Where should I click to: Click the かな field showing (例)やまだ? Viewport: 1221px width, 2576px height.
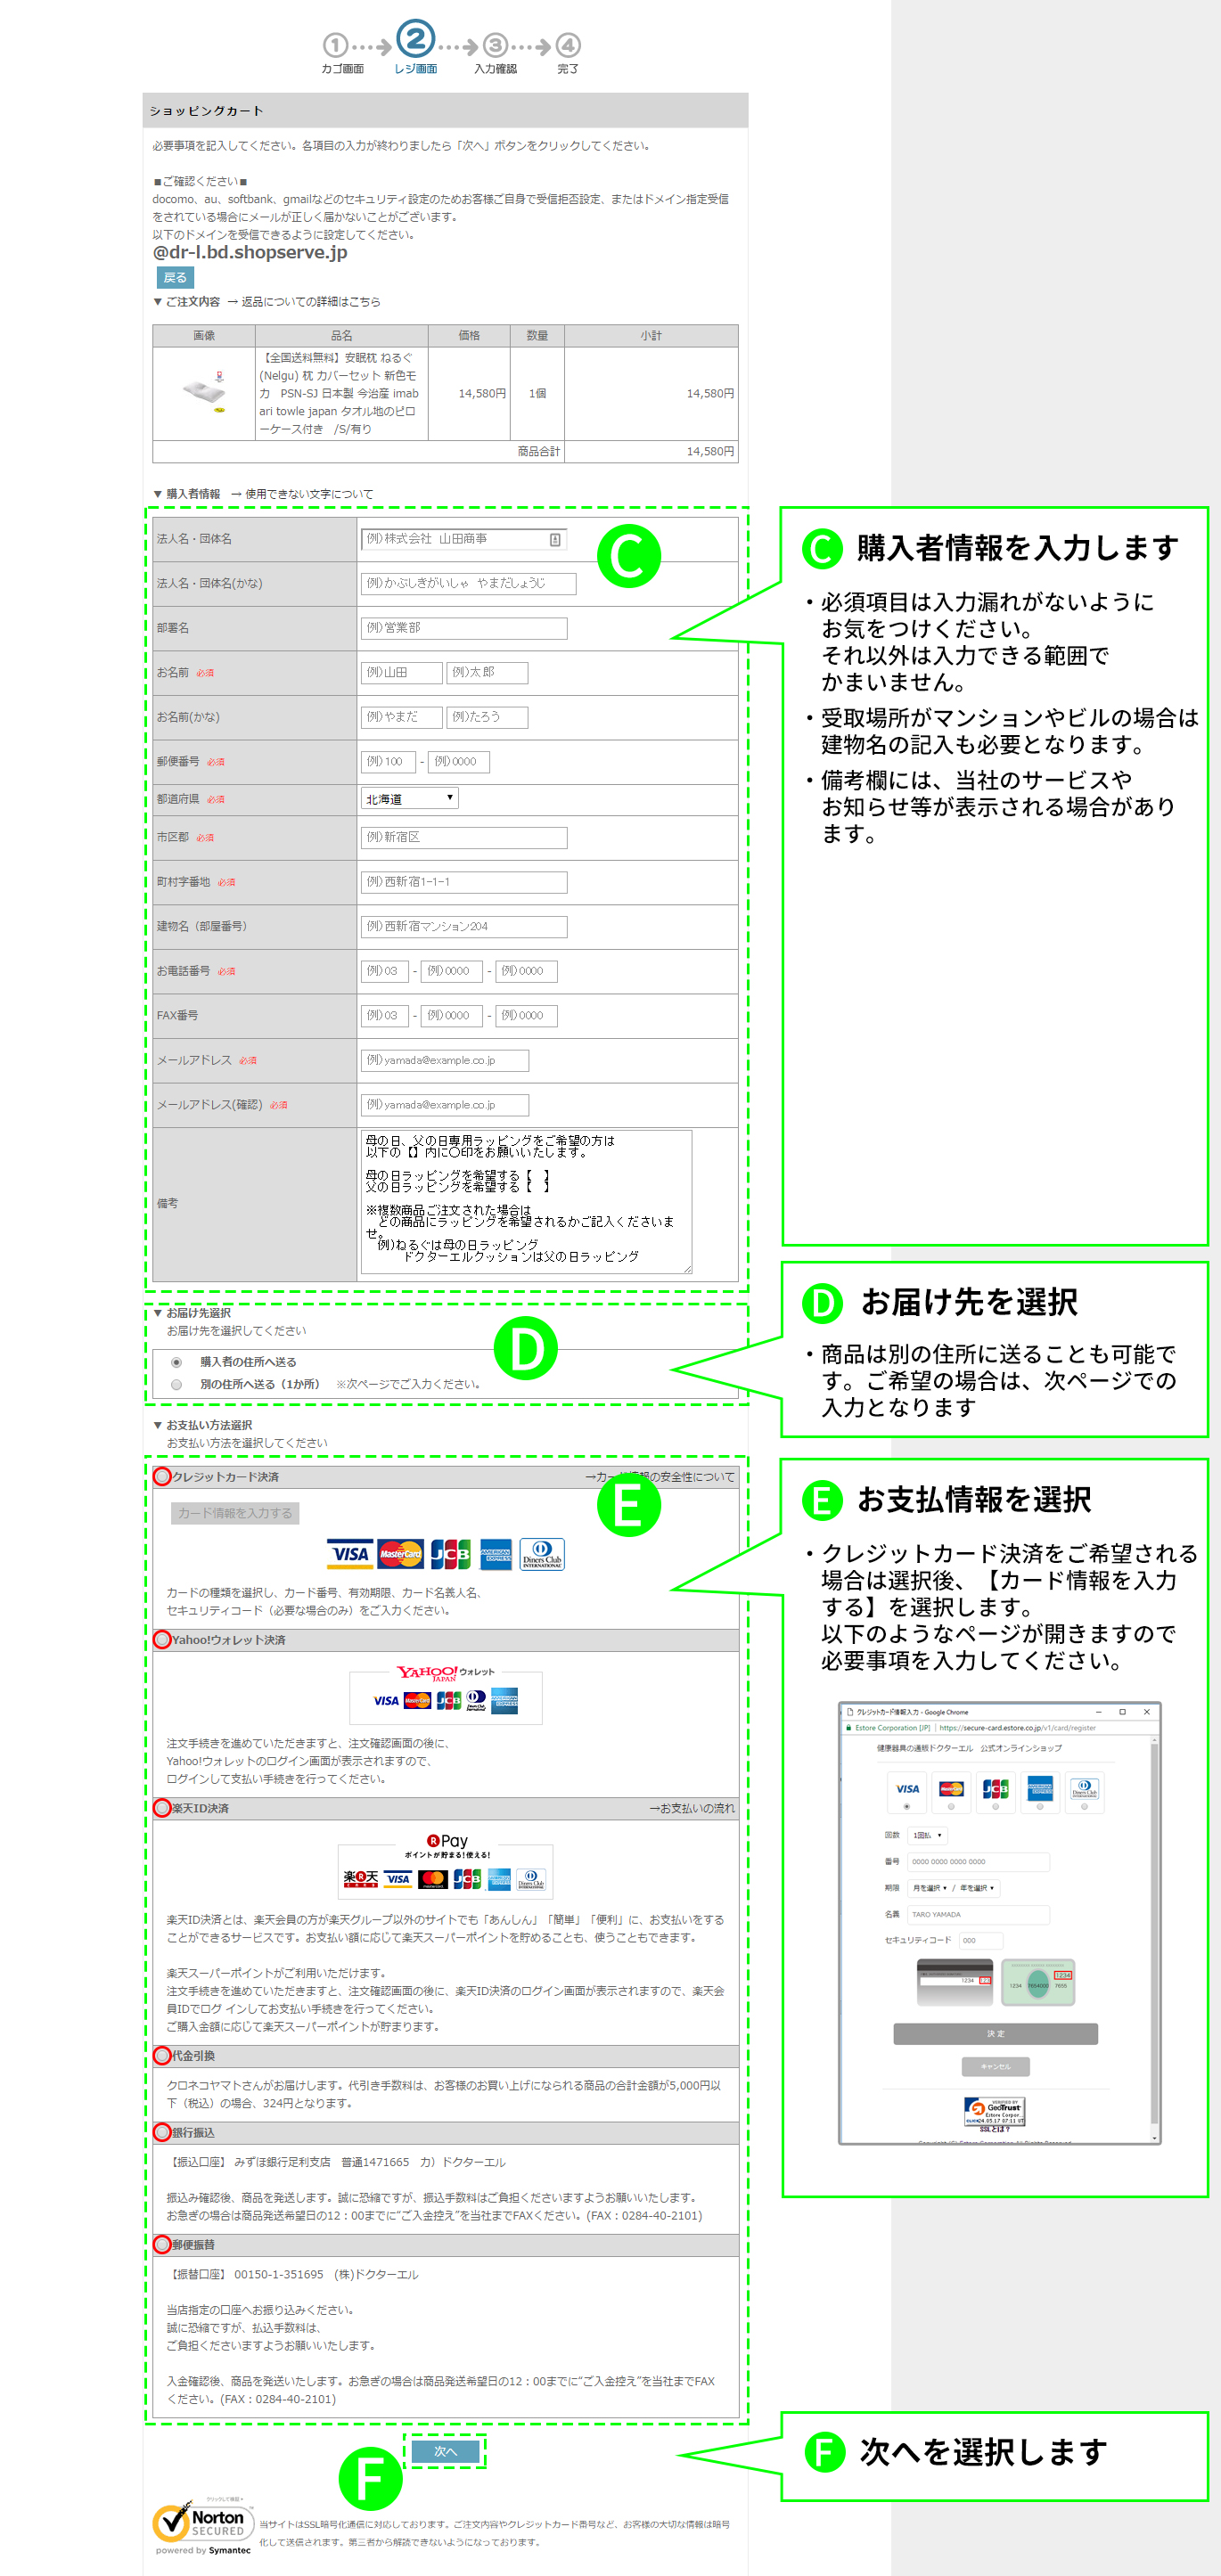tap(401, 717)
